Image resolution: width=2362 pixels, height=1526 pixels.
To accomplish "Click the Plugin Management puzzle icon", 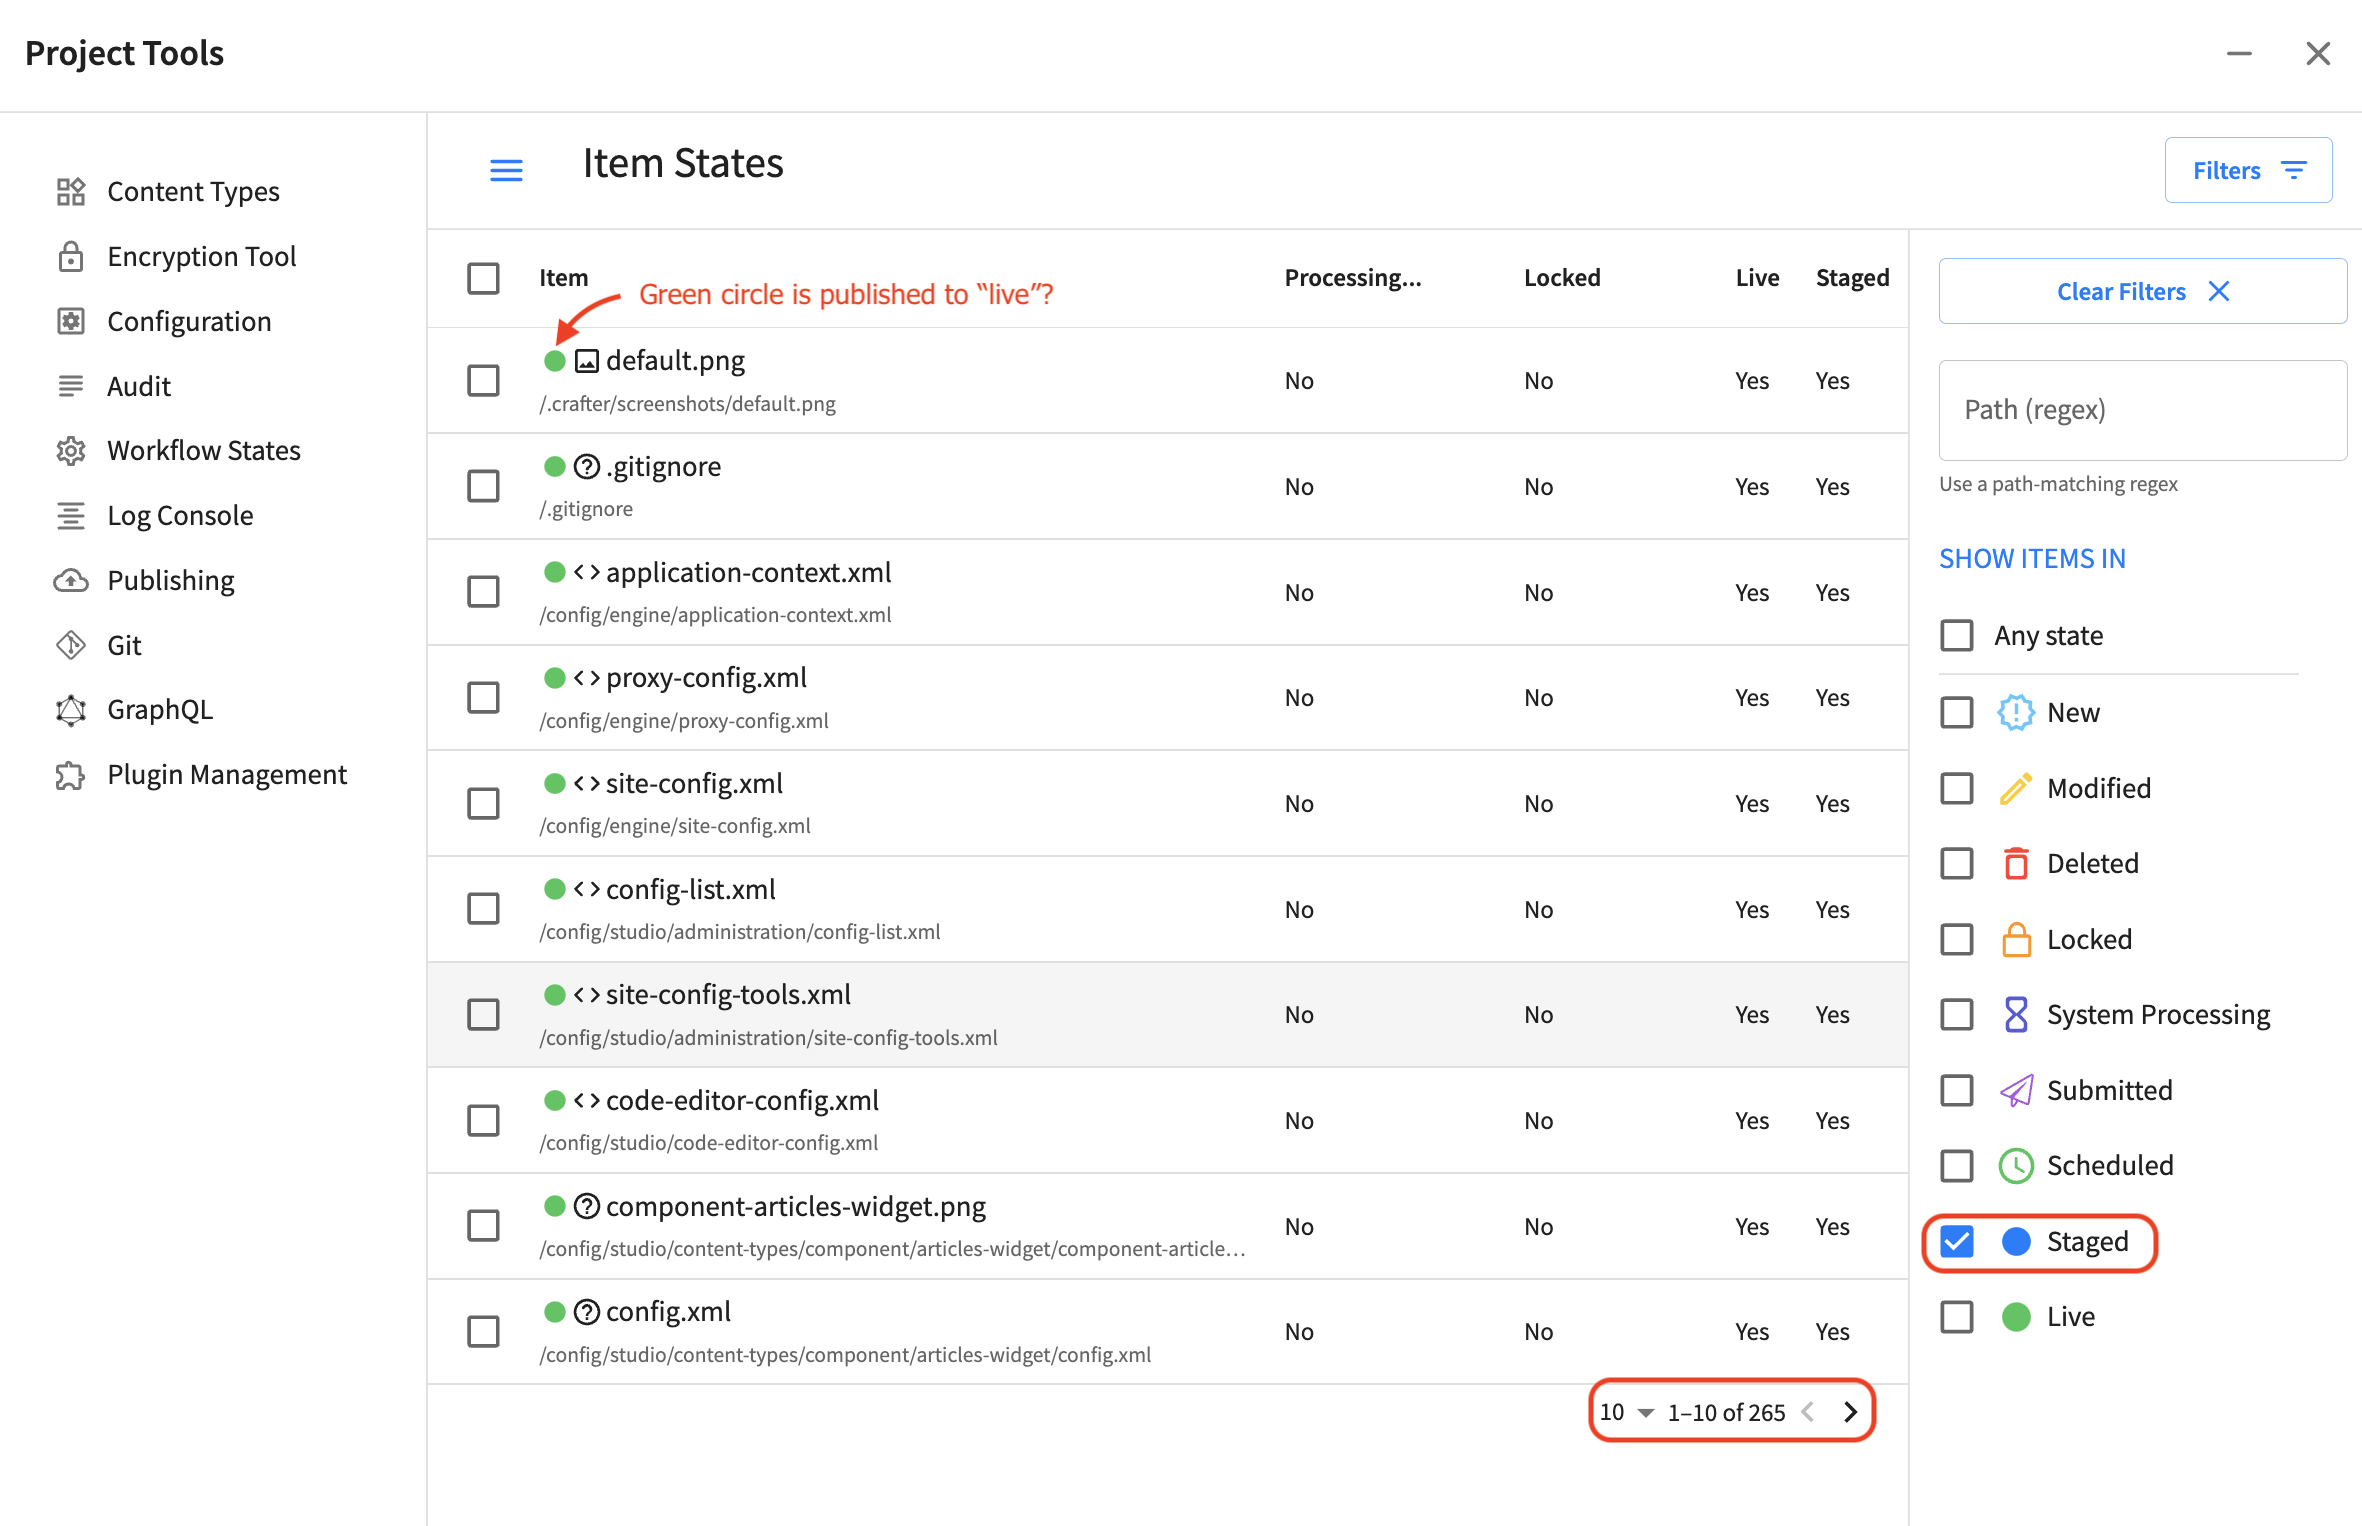I will coord(71,775).
